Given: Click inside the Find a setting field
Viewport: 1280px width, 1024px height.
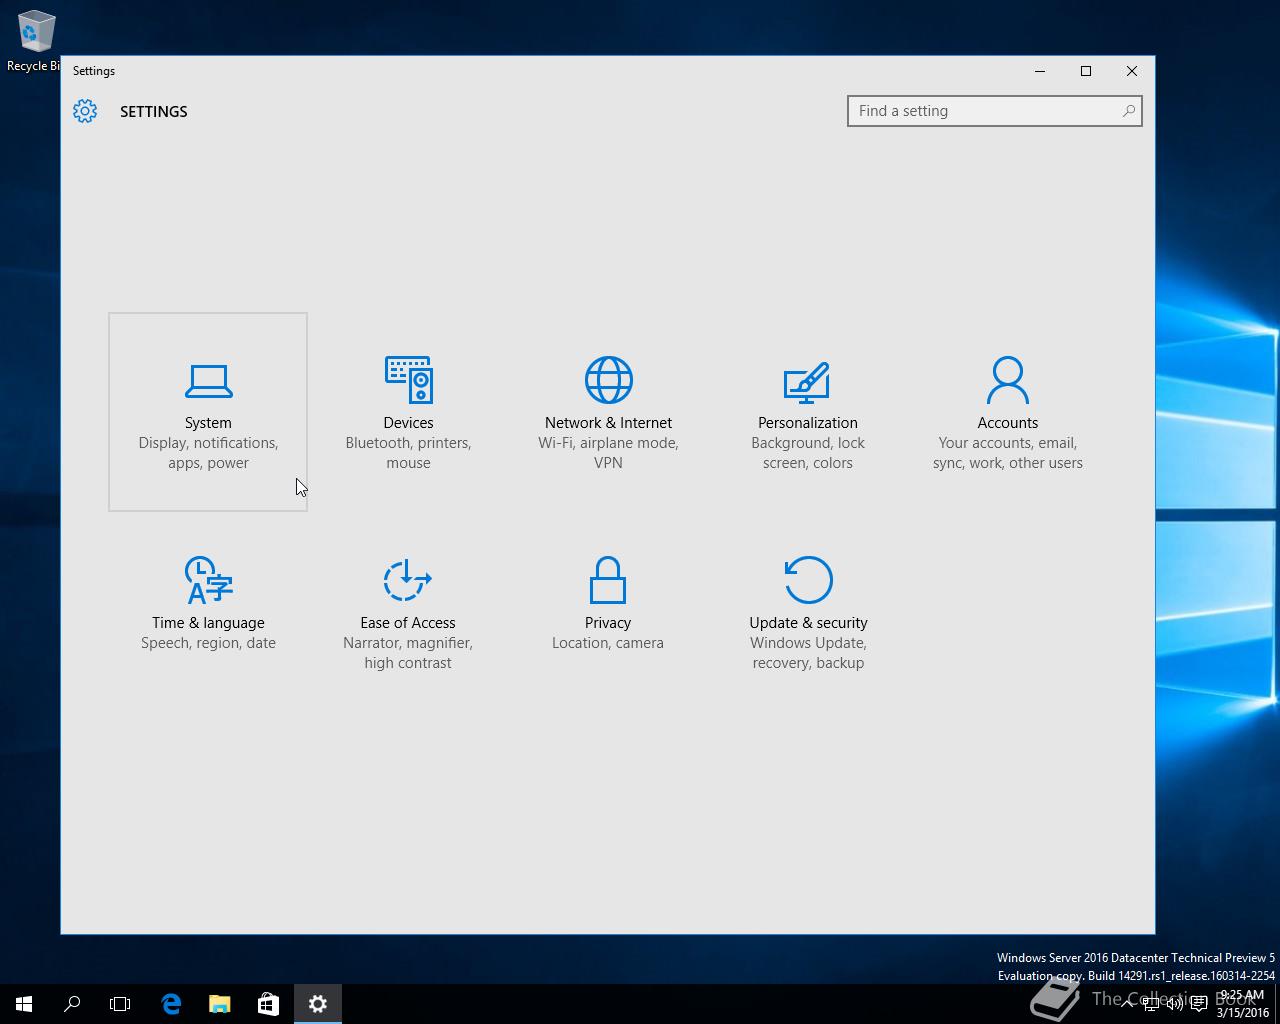Looking at the screenshot, I should click(994, 111).
